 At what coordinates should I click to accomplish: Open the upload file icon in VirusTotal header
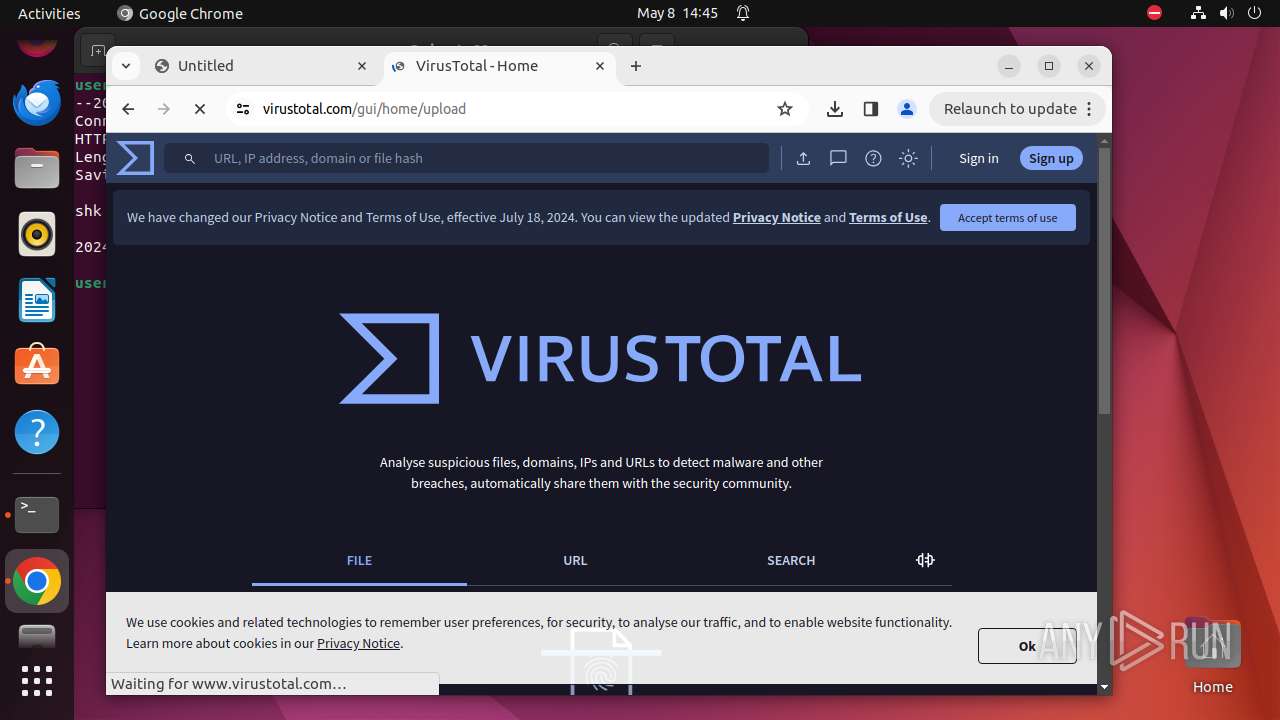point(803,158)
